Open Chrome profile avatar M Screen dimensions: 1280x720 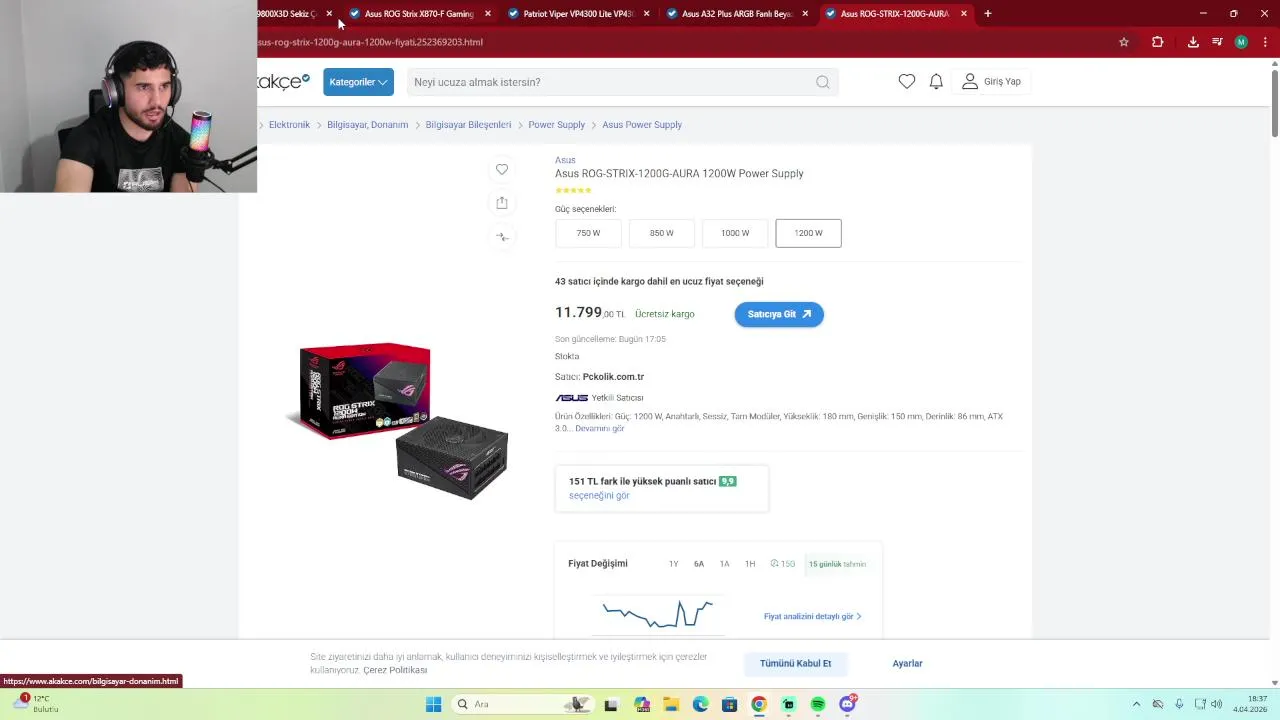pos(1241,42)
